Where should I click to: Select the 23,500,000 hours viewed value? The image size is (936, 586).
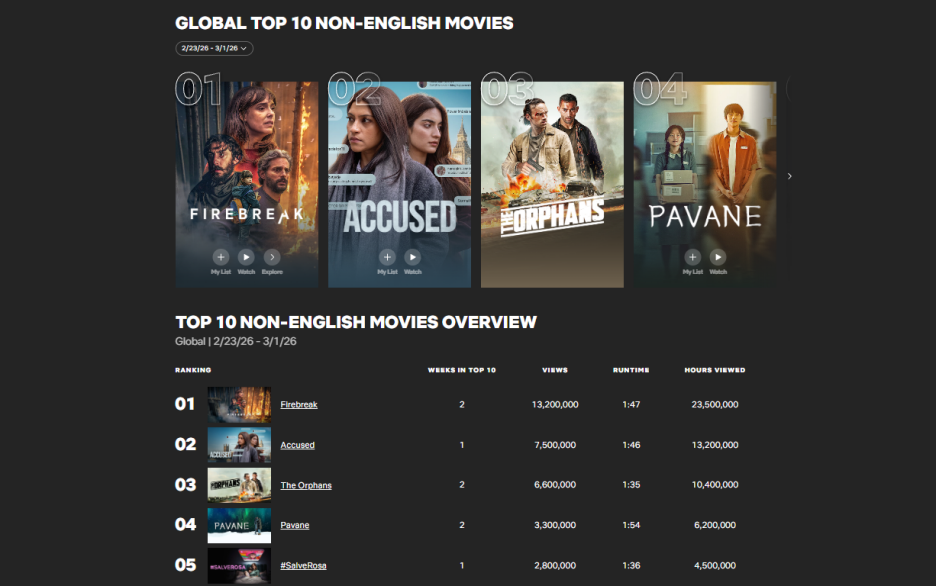coord(715,405)
